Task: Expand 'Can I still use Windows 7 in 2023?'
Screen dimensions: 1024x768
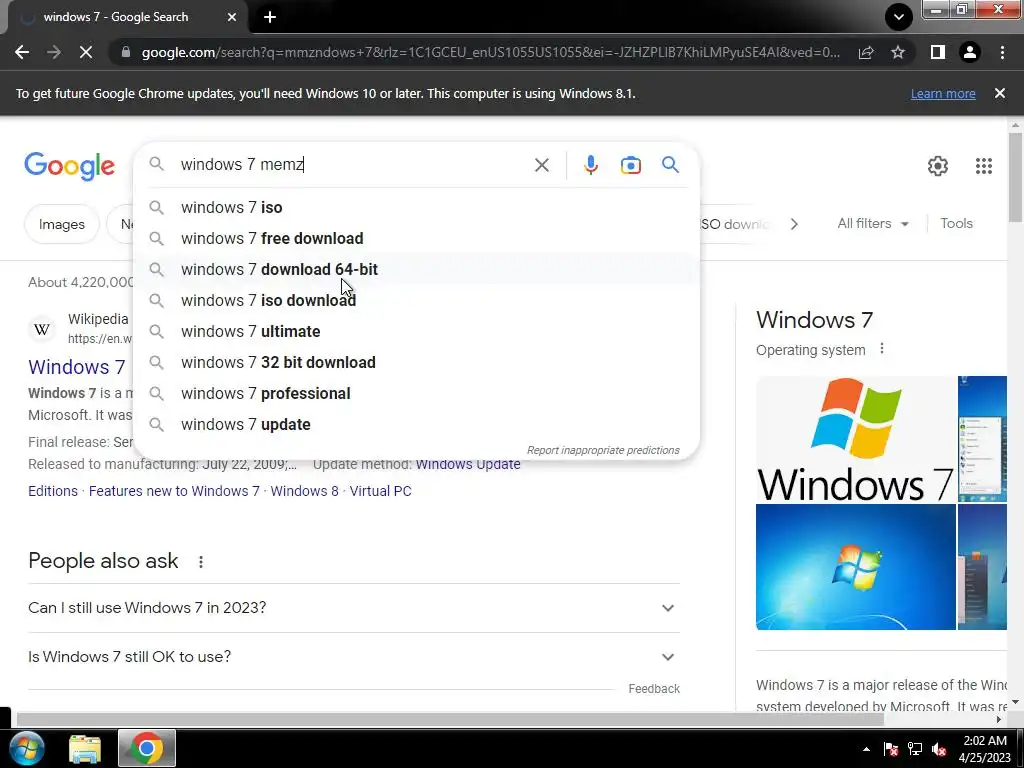Action: 354,608
